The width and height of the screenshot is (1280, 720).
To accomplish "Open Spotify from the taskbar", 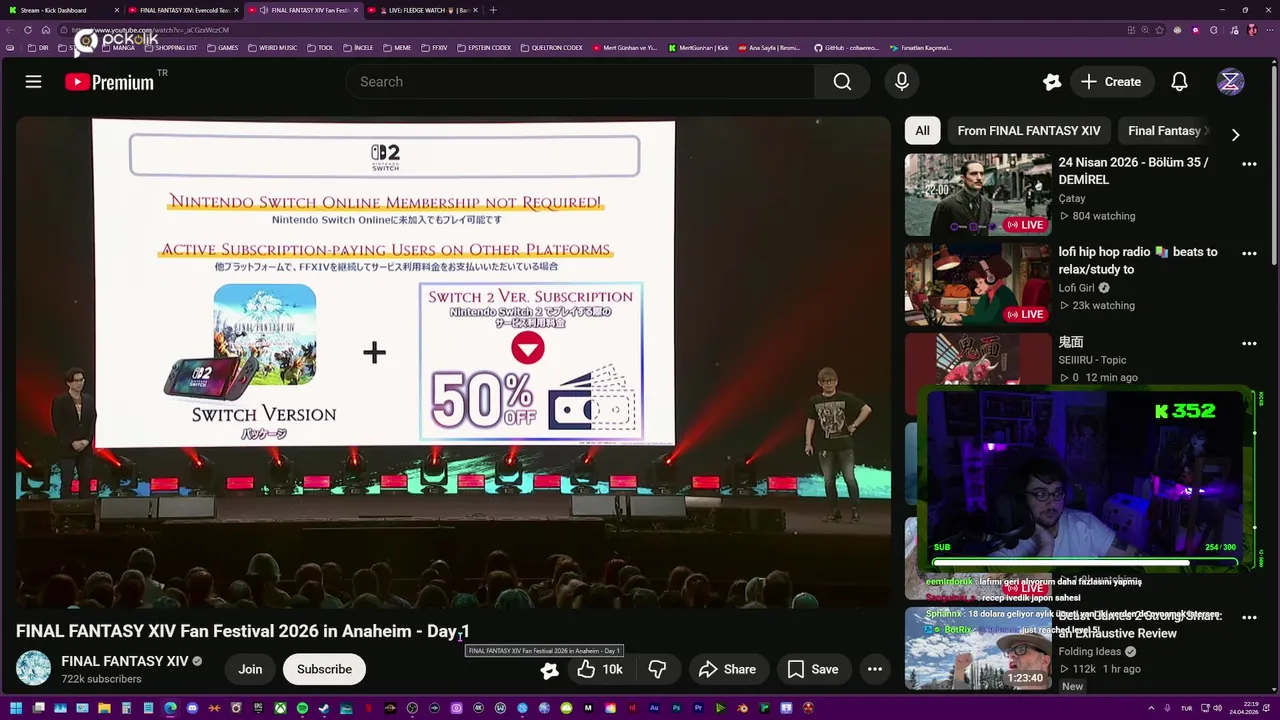I will click(302, 709).
